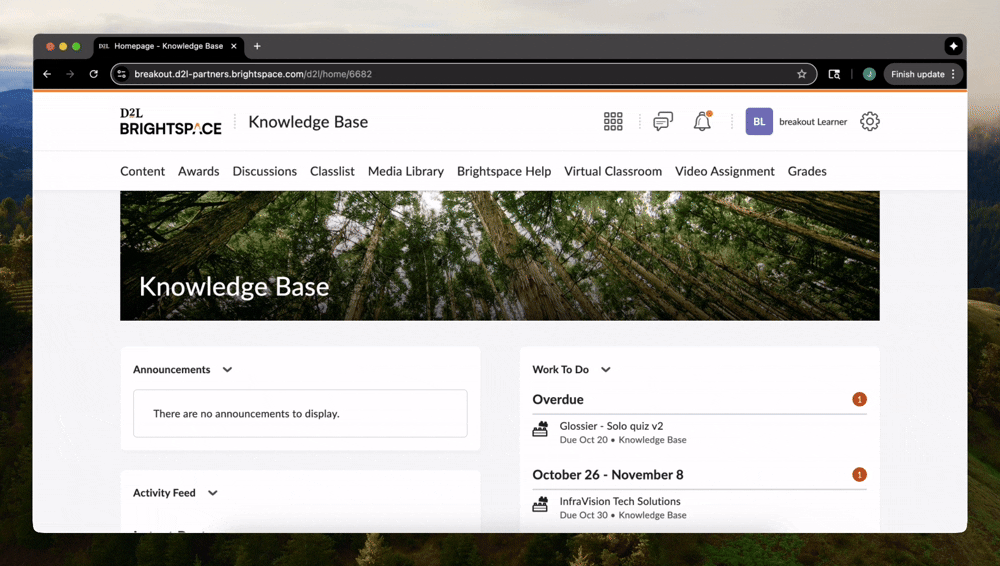Click the October 26 - November 8 heading
Viewport: 1000px width, 566px height.
608,475
